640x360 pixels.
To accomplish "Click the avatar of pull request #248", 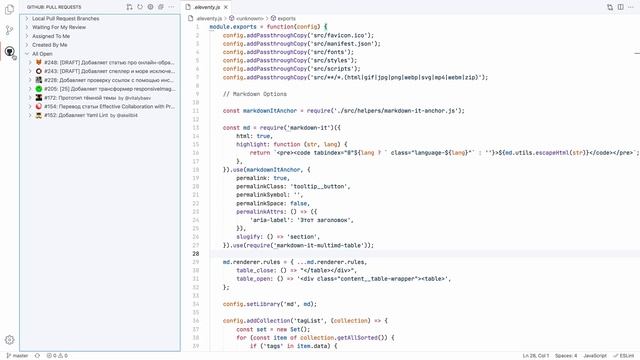I will [x=39, y=62].
